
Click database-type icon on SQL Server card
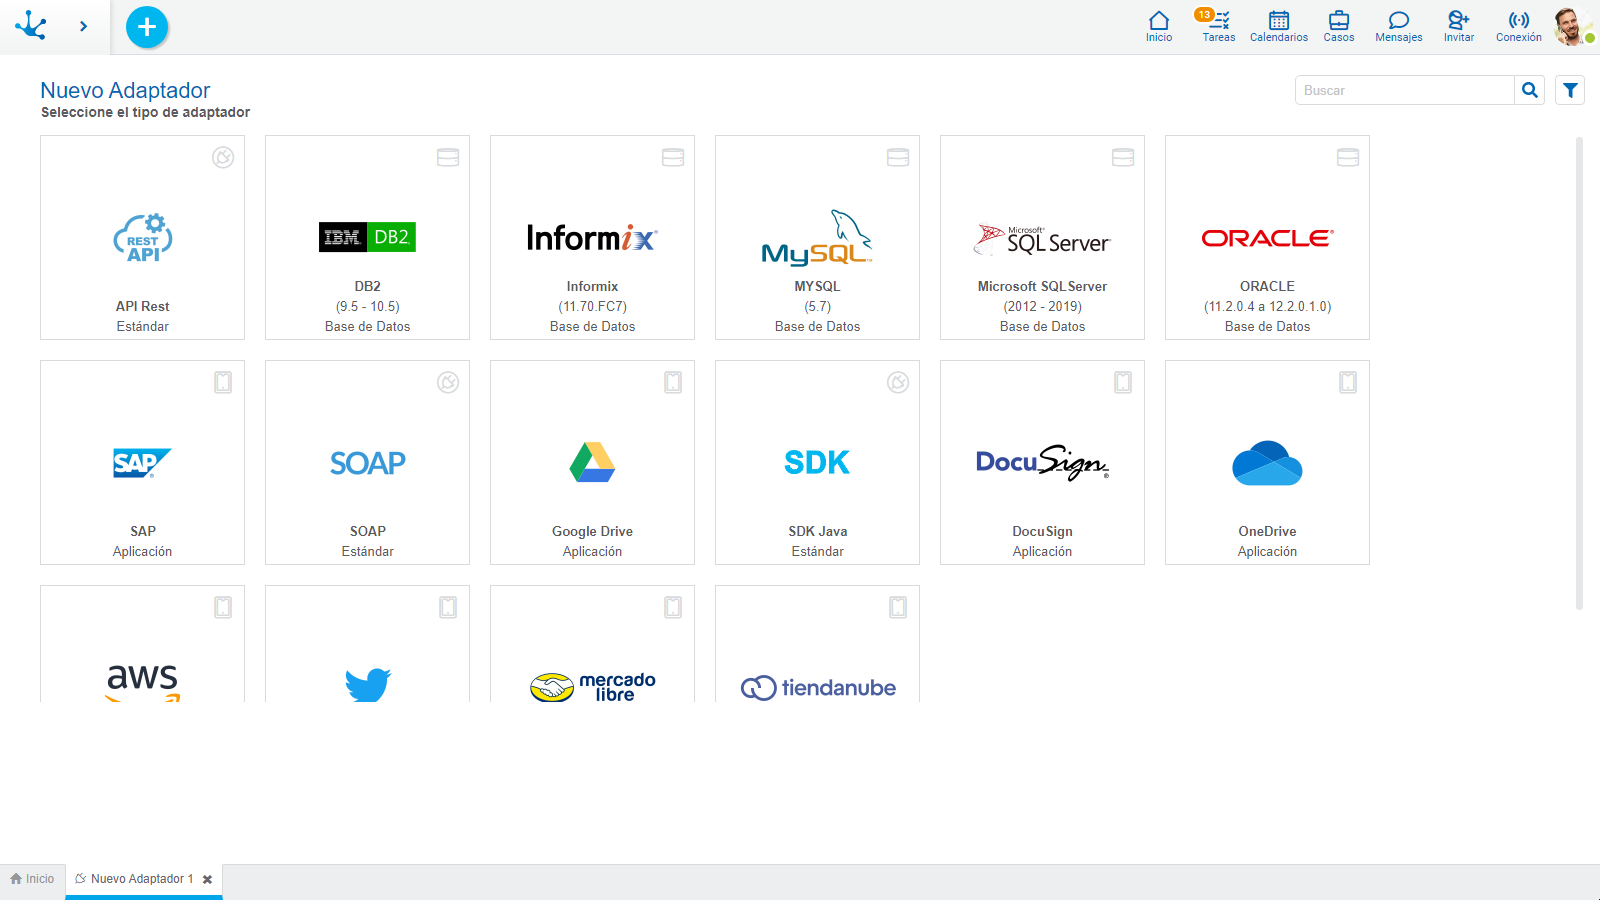click(1123, 157)
